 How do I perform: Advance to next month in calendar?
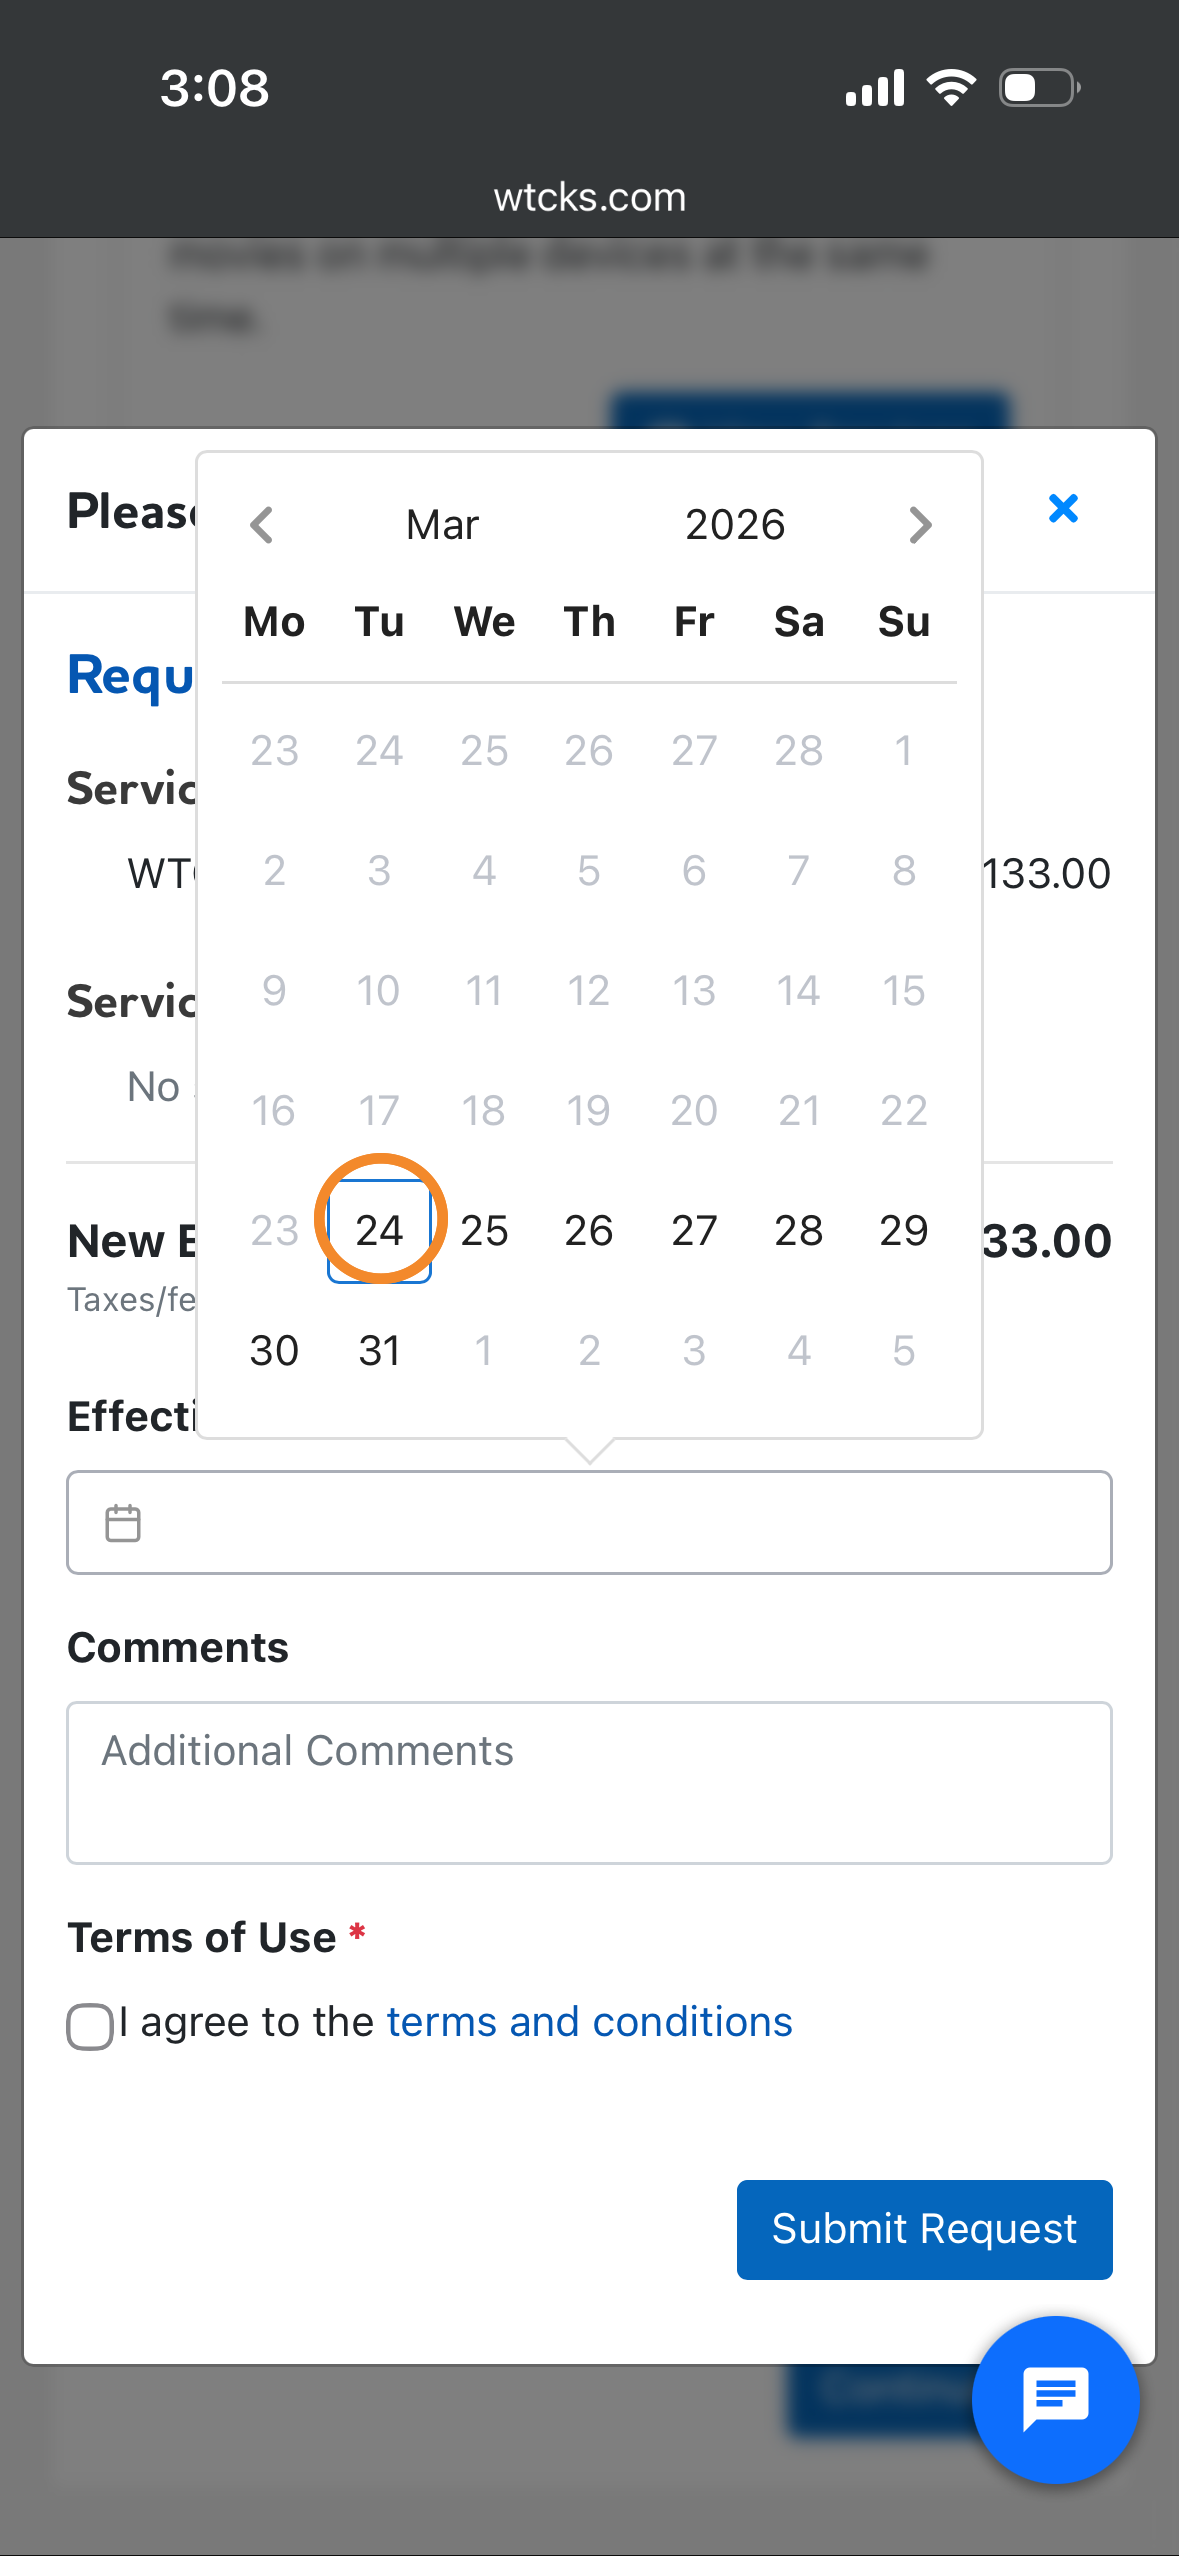coord(920,525)
